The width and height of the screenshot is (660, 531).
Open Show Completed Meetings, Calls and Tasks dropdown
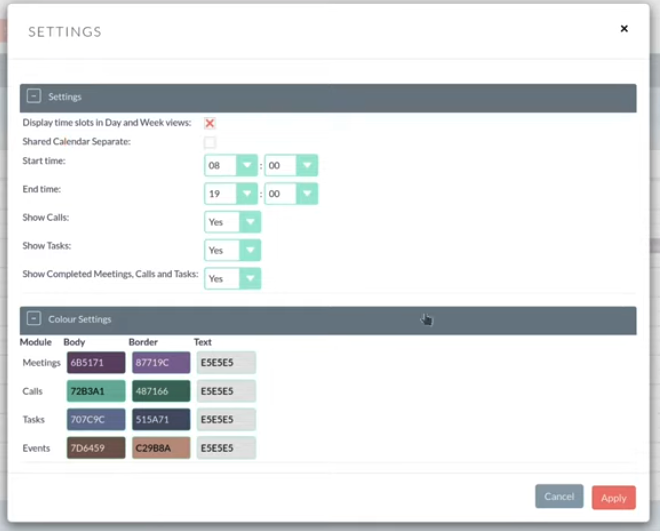click(232, 278)
